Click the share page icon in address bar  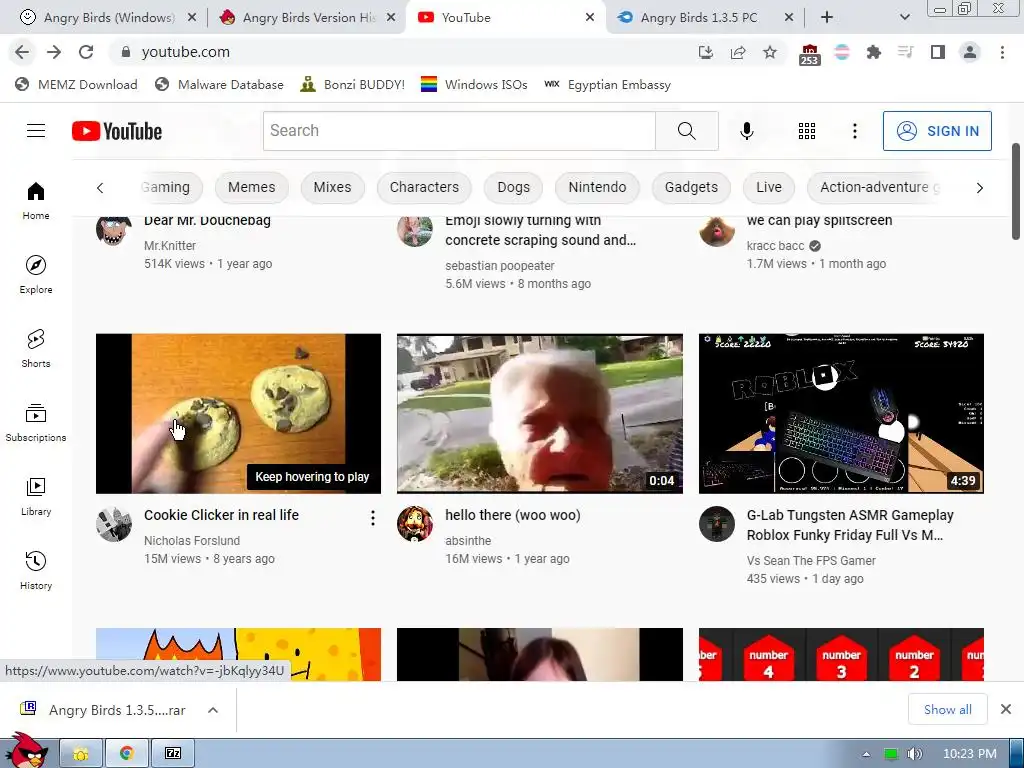(738, 52)
